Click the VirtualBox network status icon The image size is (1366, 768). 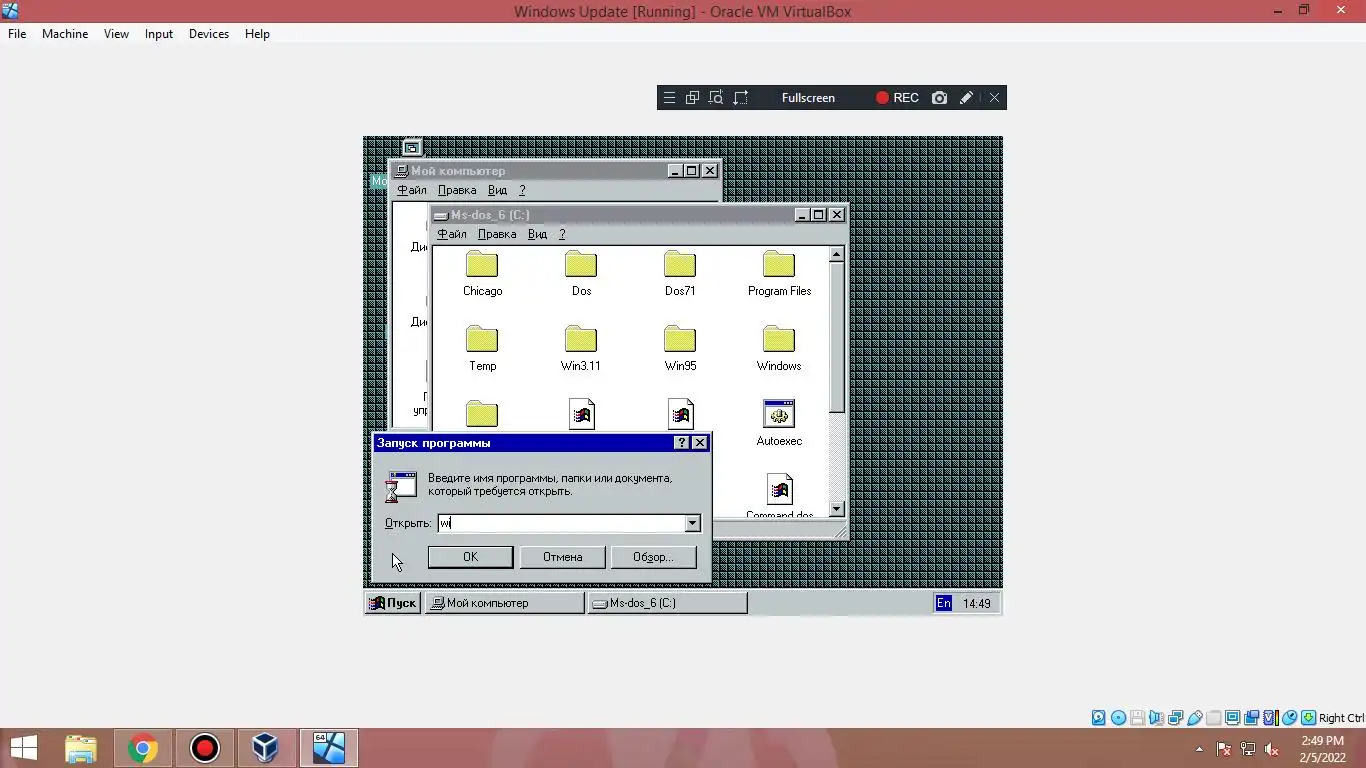click(1176, 718)
